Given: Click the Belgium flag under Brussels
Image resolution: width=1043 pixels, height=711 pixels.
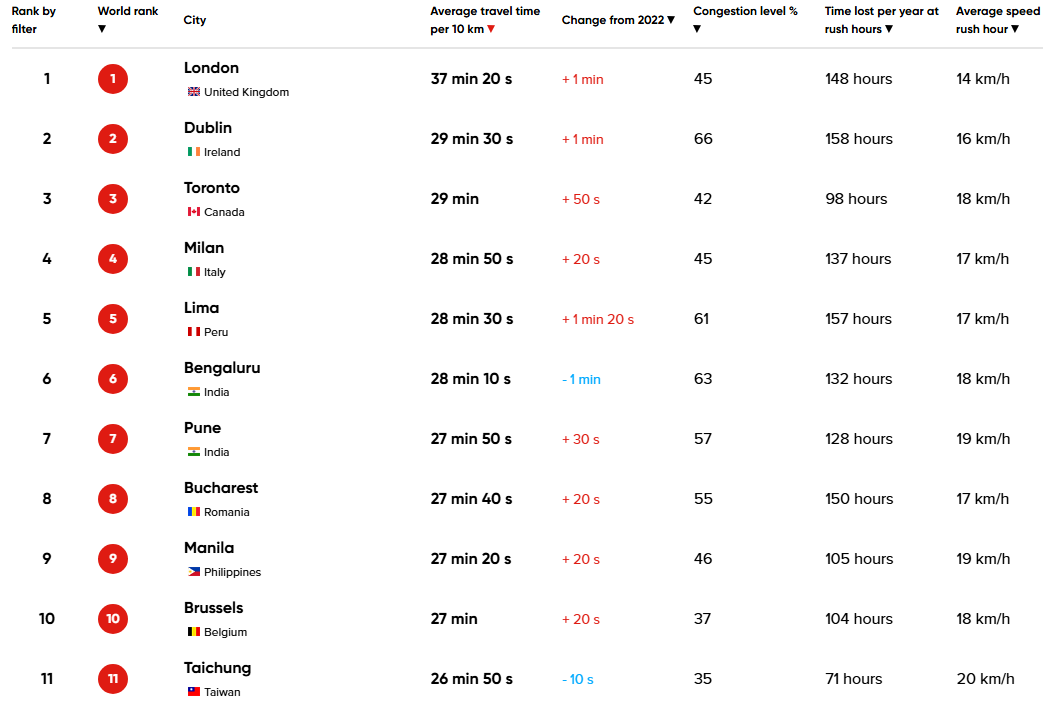Looking at the screenshot, I should tap(194, 632).
